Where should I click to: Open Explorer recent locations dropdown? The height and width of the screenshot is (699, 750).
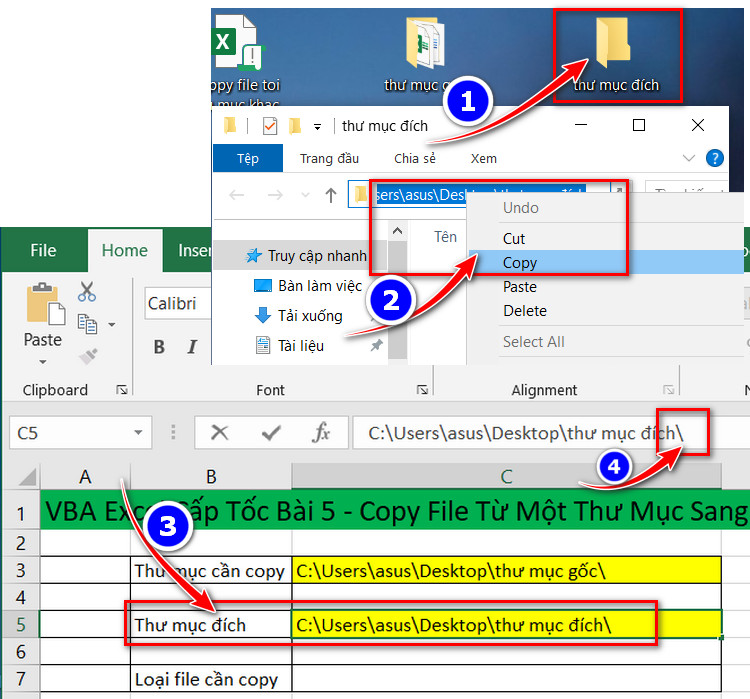pos(305,195)
